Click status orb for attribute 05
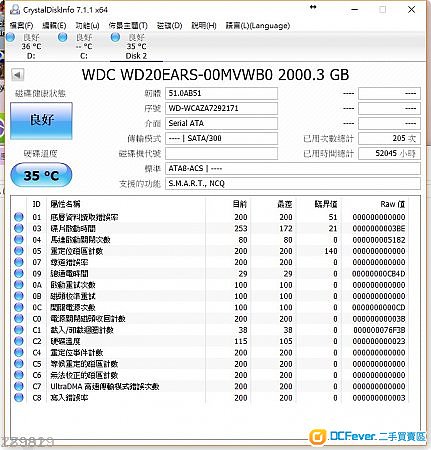 click(x=19, y=251)
